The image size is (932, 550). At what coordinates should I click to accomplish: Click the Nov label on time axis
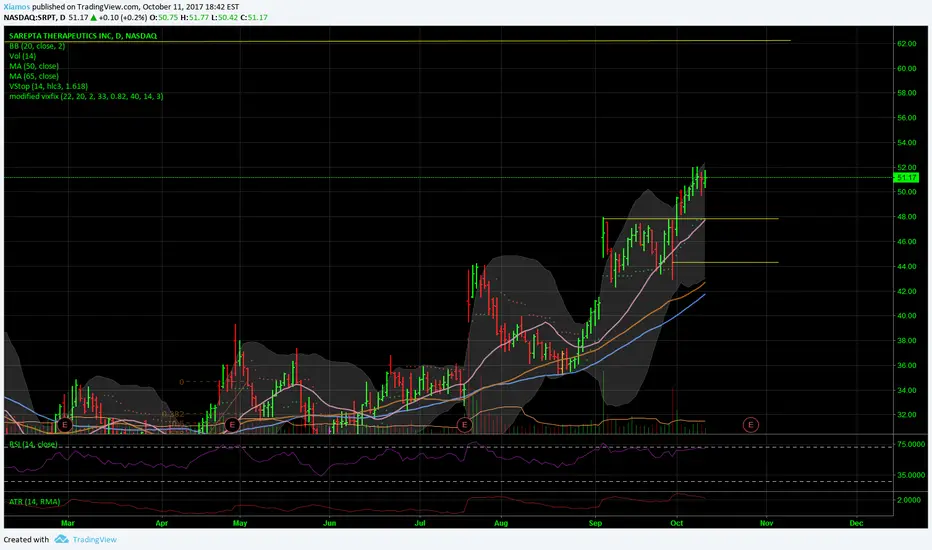(x=766, y=523)
